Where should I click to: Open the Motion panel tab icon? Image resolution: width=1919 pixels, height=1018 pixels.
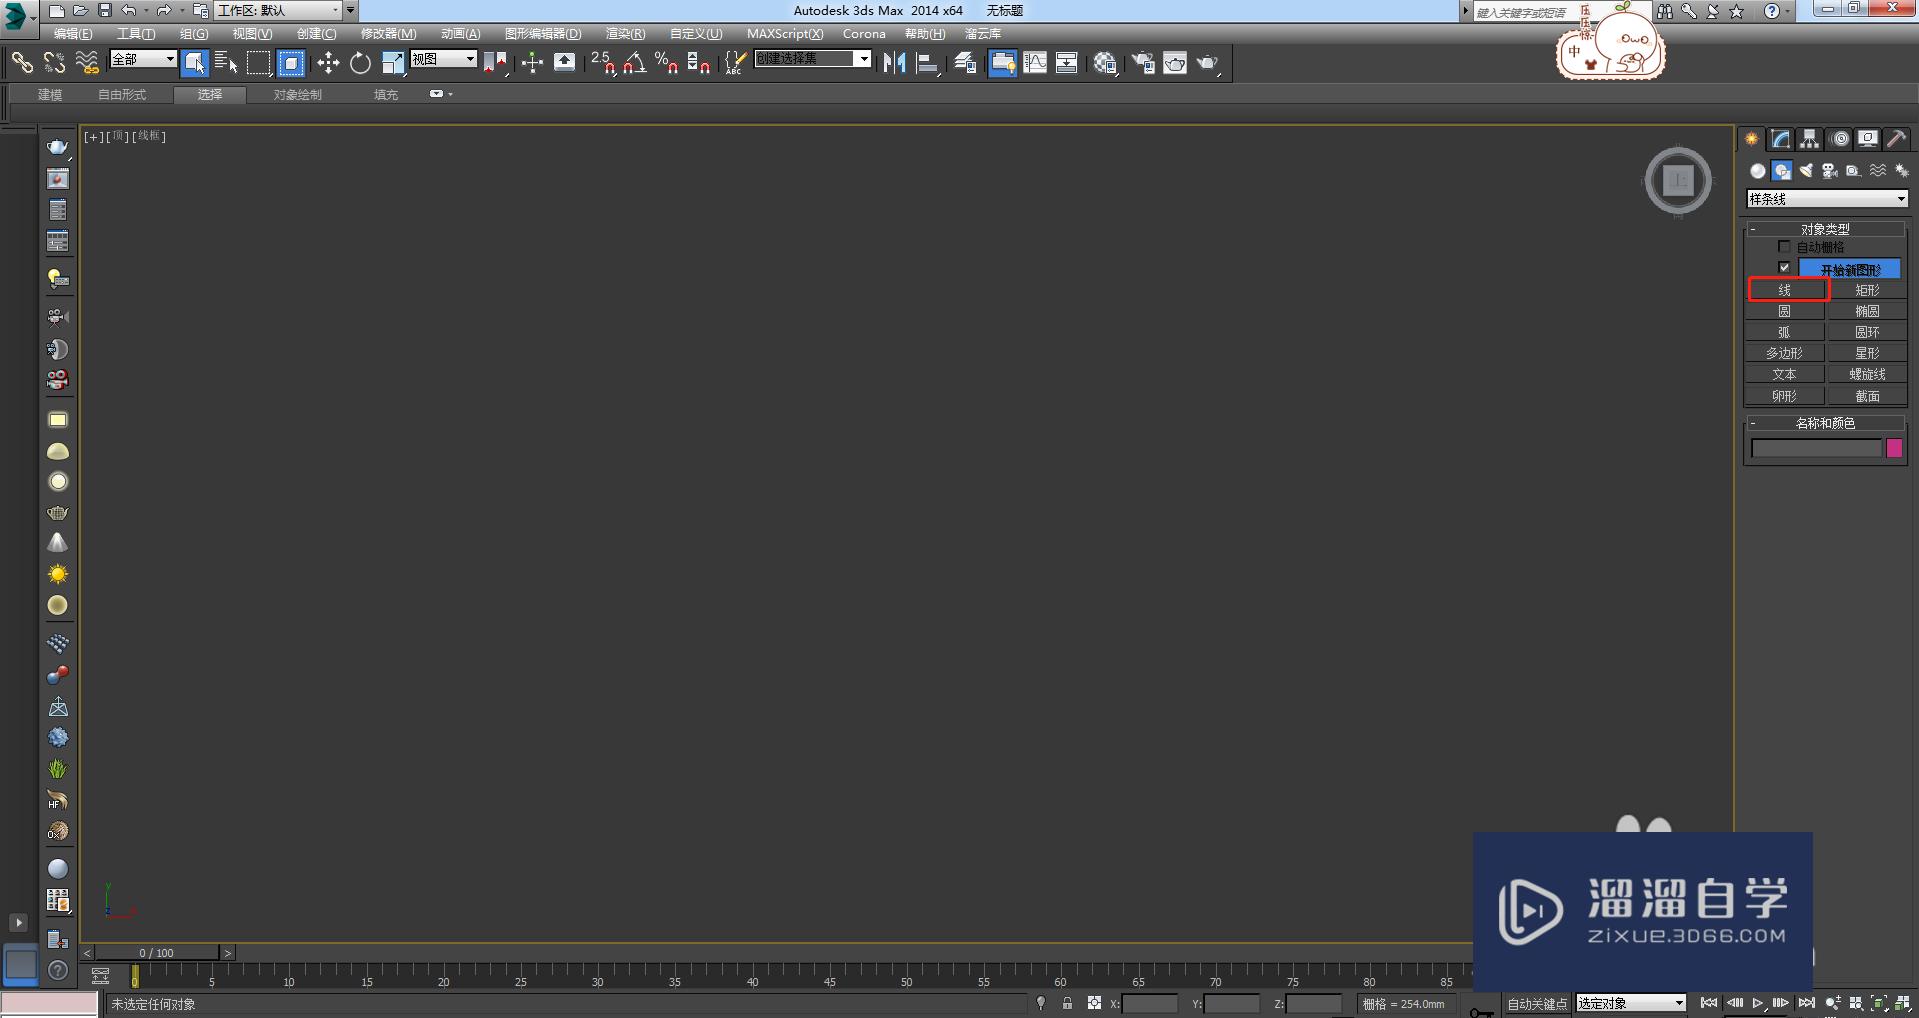pyautogui.click(x=1840, y=139)
